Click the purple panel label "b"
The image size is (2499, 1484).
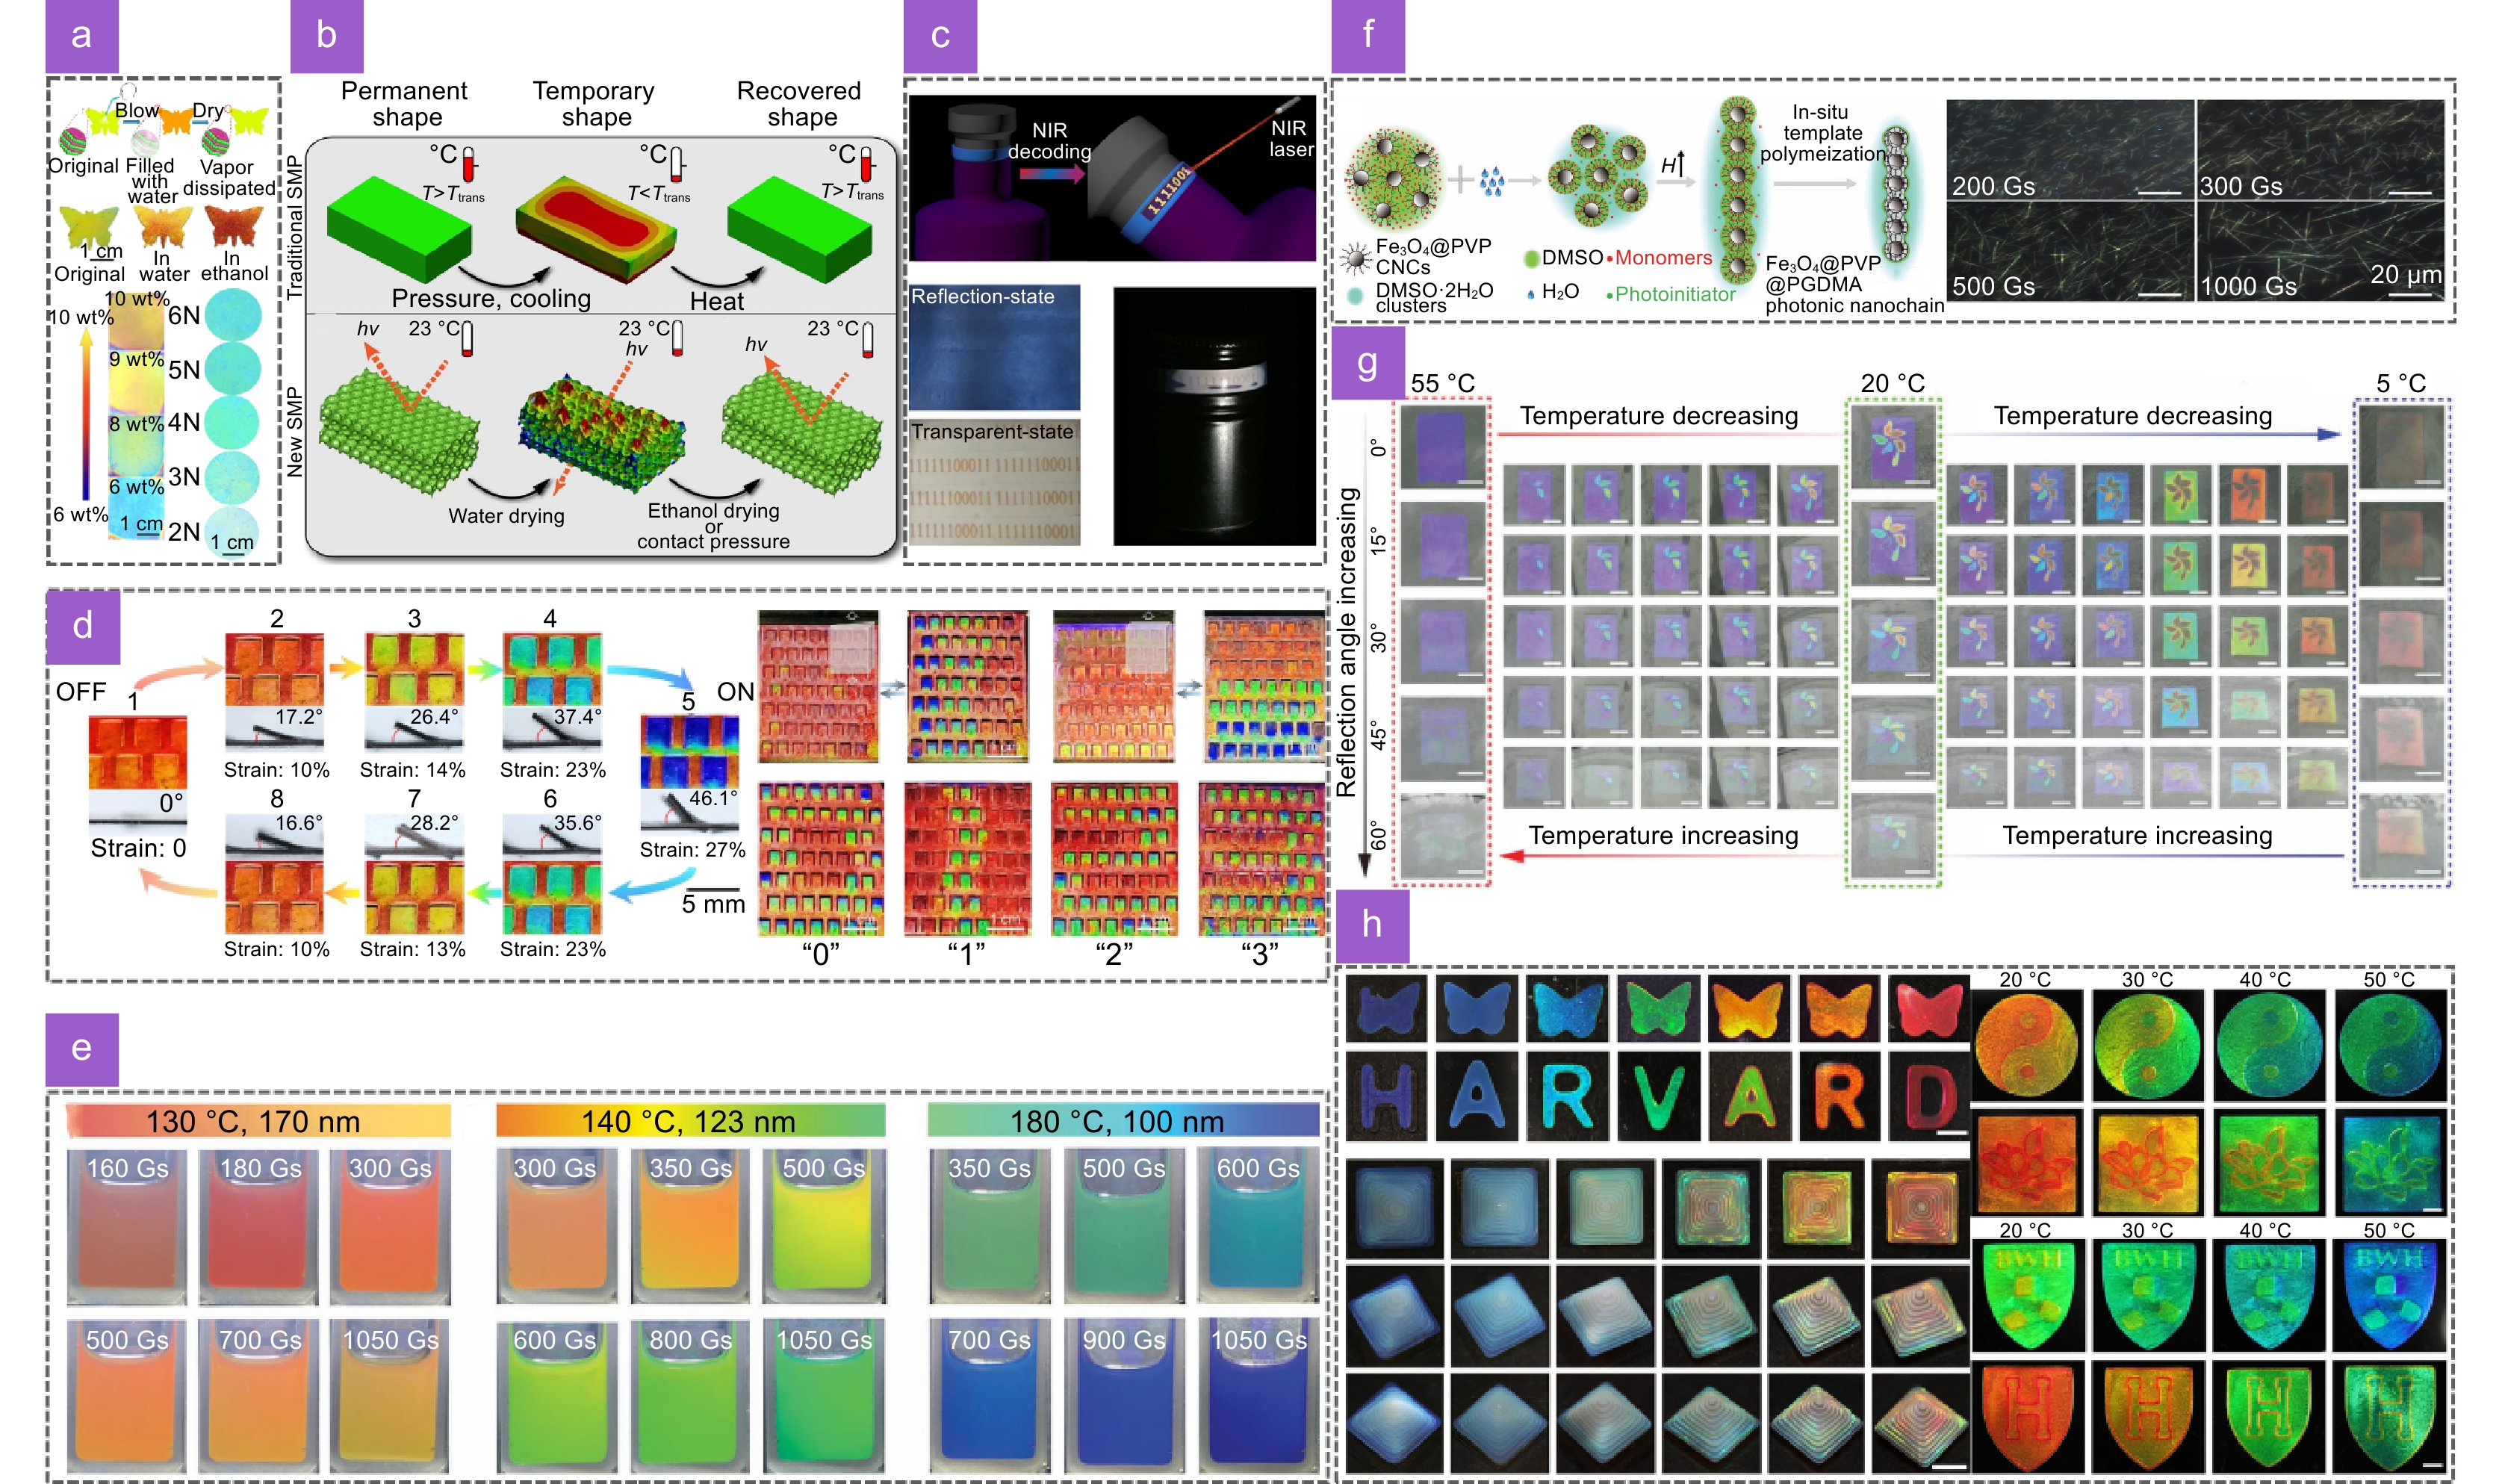[326, 36]
